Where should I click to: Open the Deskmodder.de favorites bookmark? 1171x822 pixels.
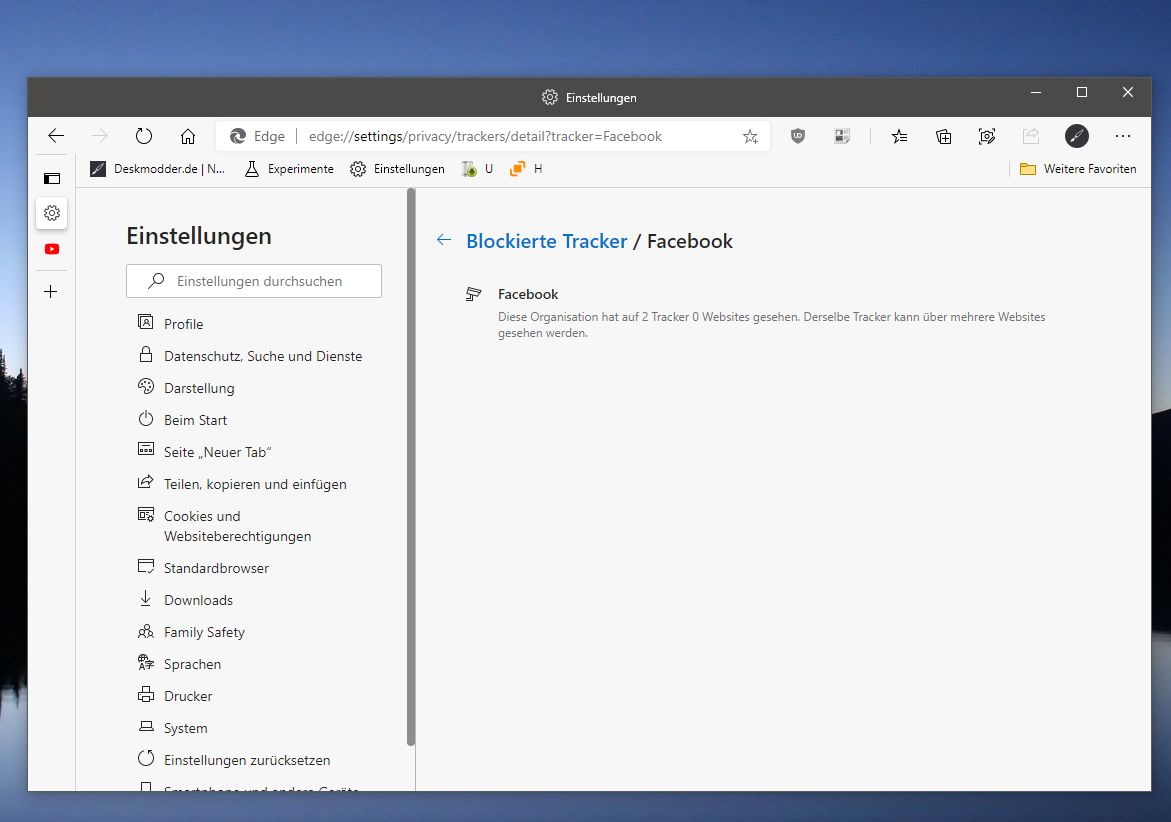point(158,169)
